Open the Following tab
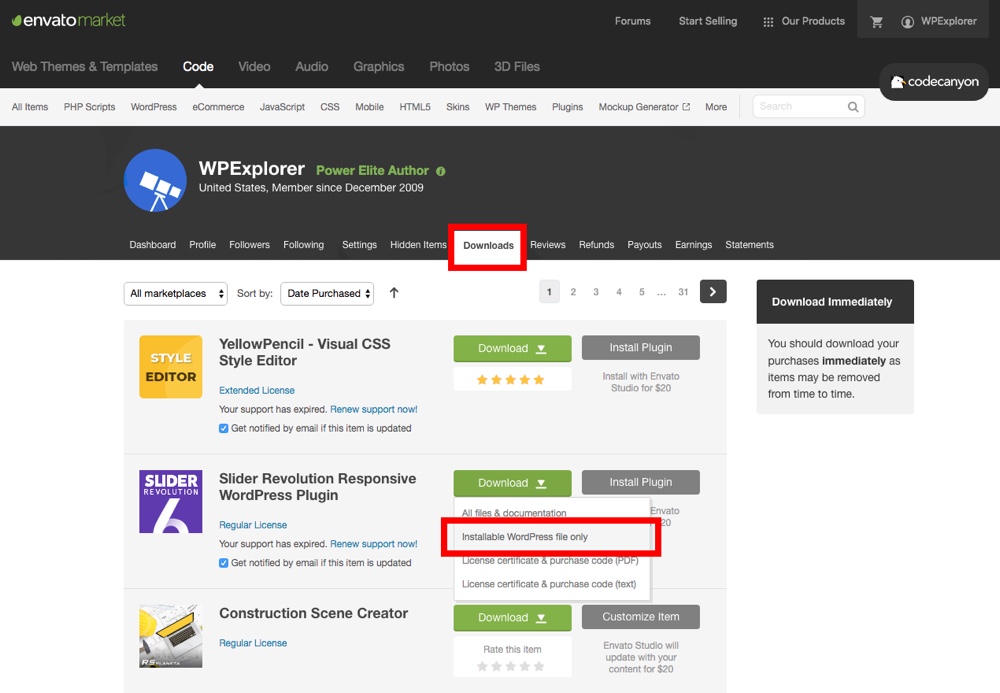Image resolution: width=1000 pixels, height=693 pixels. (x=304, y=245)
